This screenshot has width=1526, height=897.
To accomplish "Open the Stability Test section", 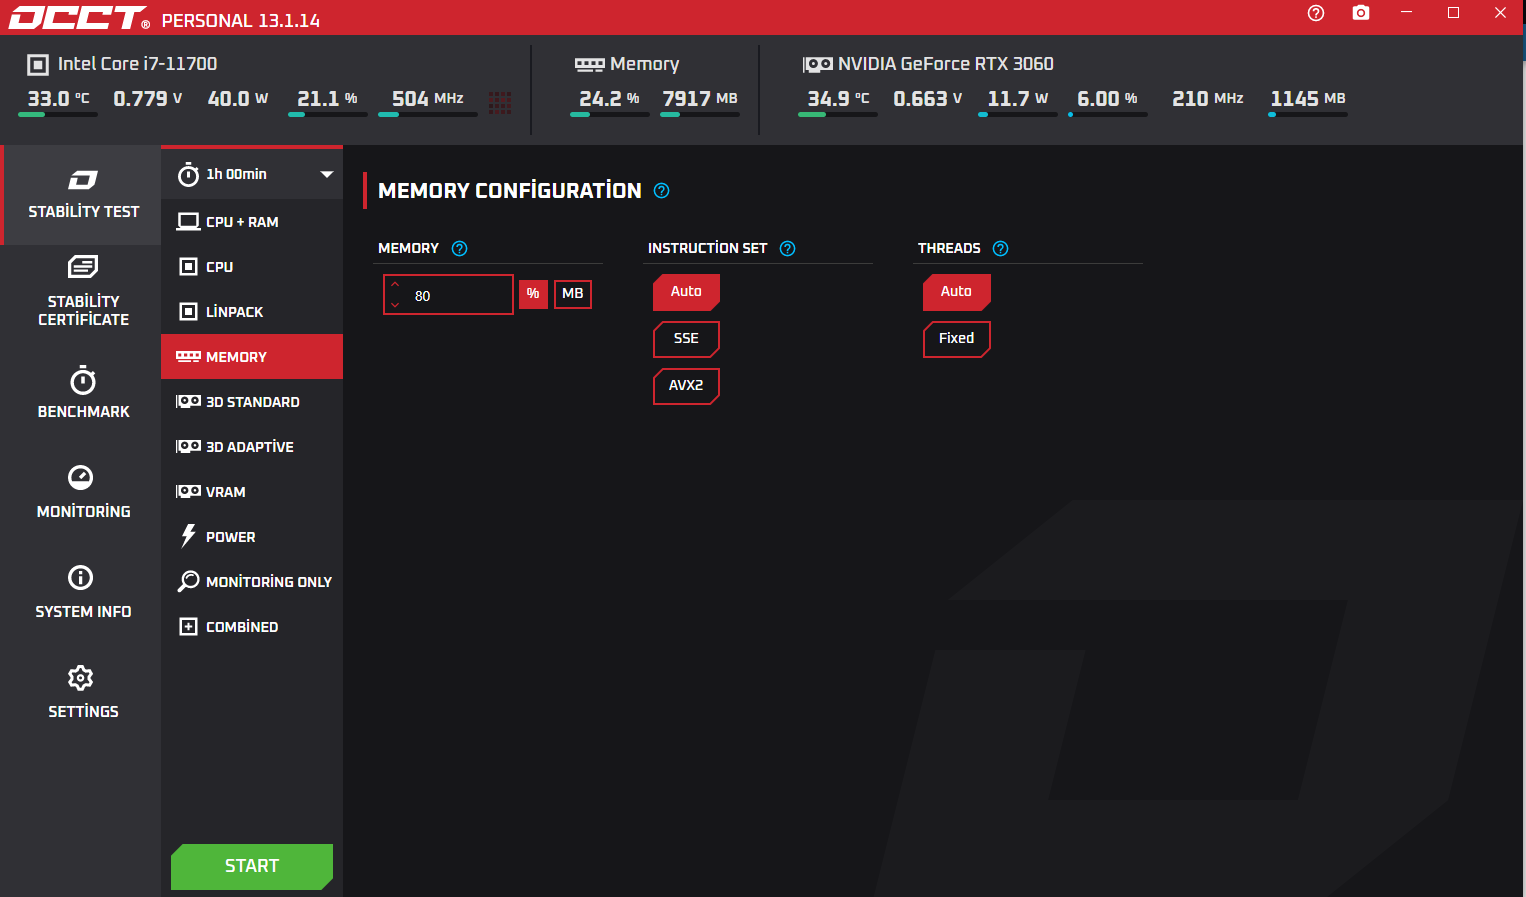I will (x=83, y=195).
